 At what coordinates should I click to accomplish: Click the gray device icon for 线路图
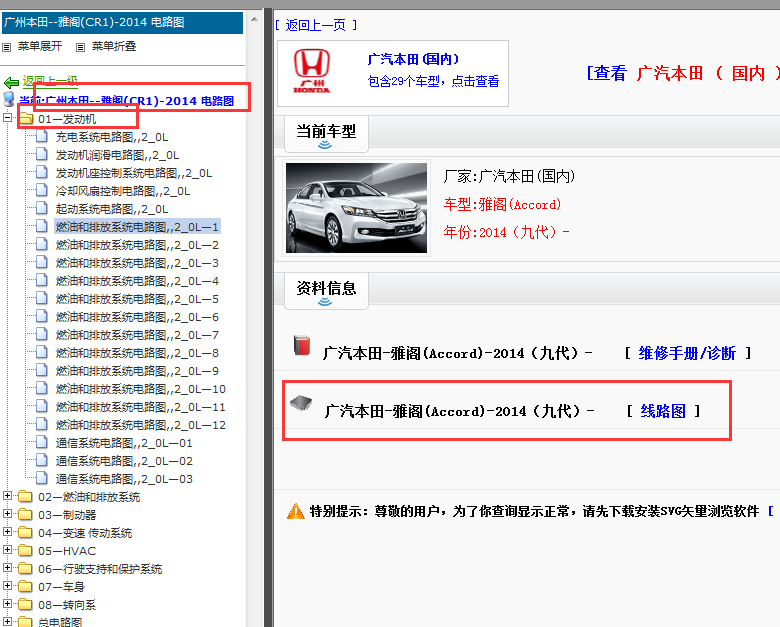[x=301, y=402]
